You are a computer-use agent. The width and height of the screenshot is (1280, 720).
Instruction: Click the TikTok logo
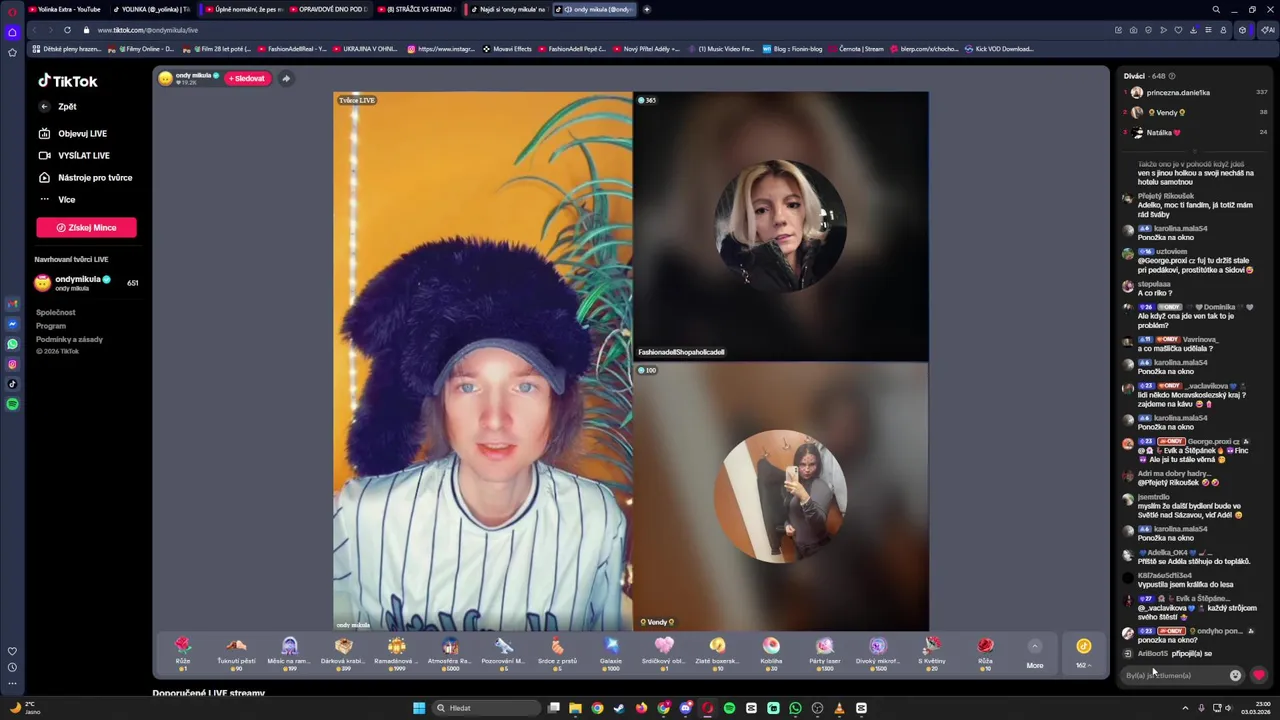(67, 81)
